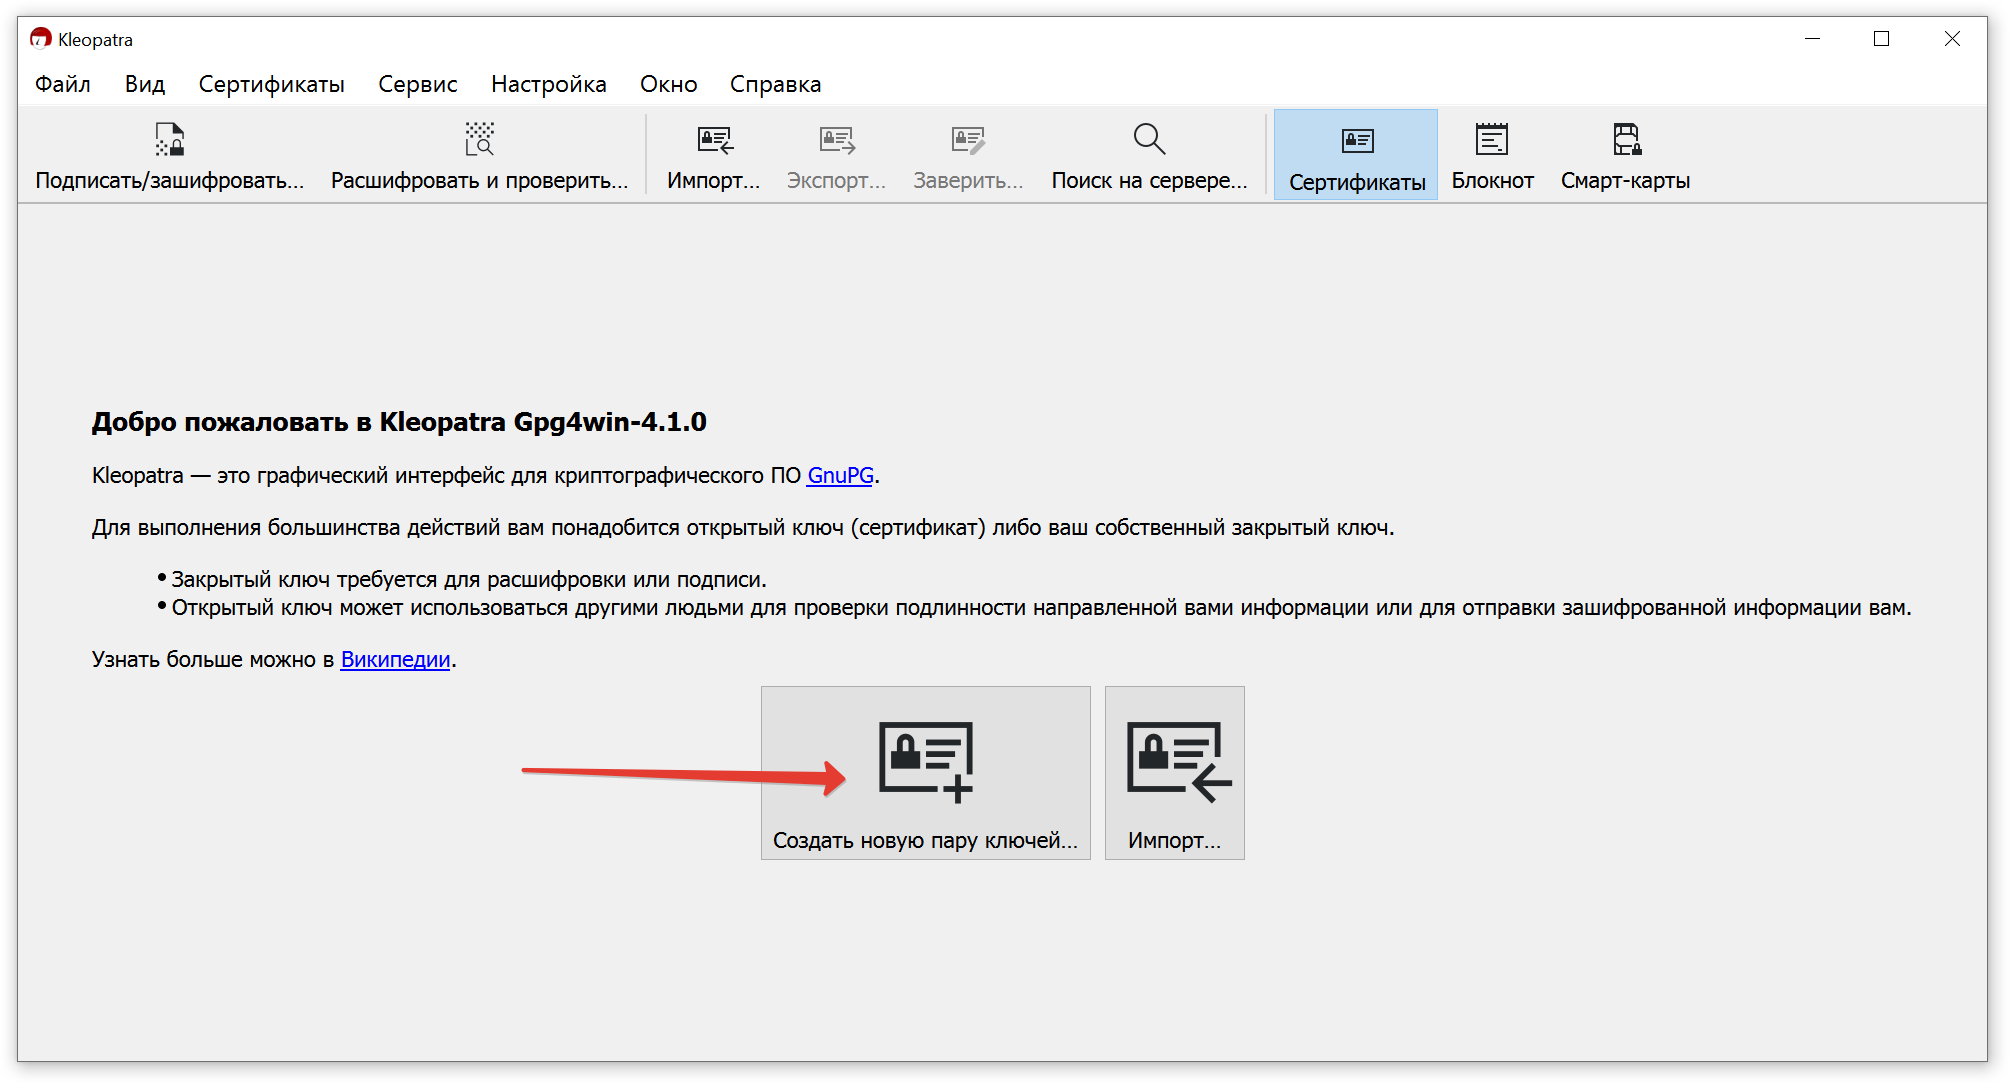Open the Смарт-карты view

click(1625, 156)
